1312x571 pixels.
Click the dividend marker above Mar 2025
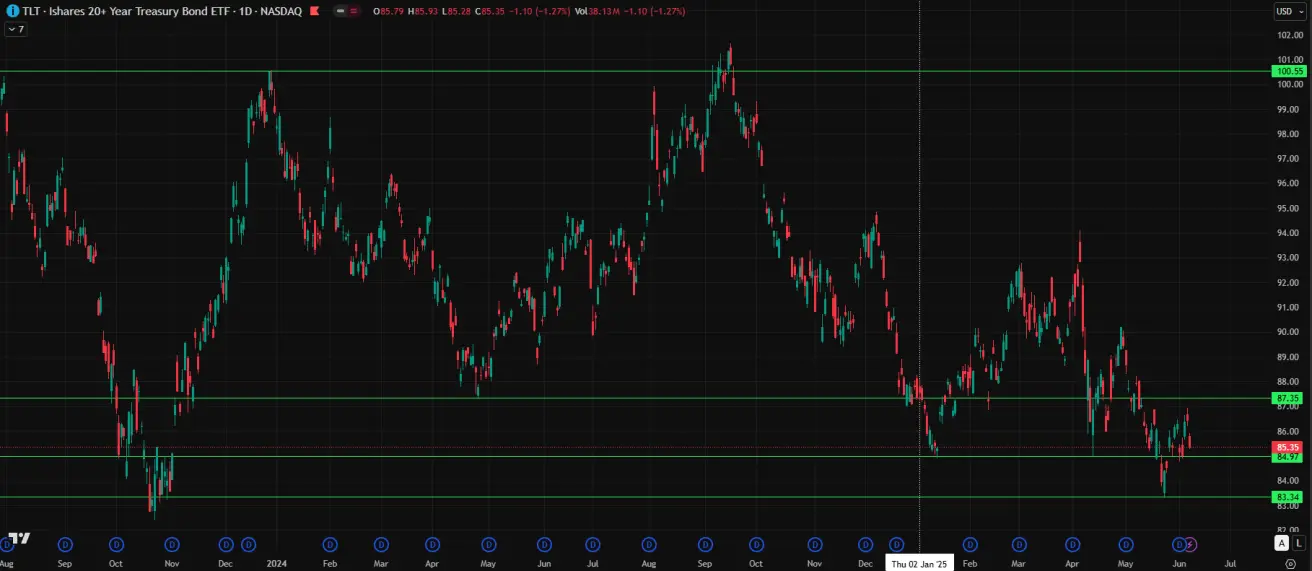coord(1019,544)
